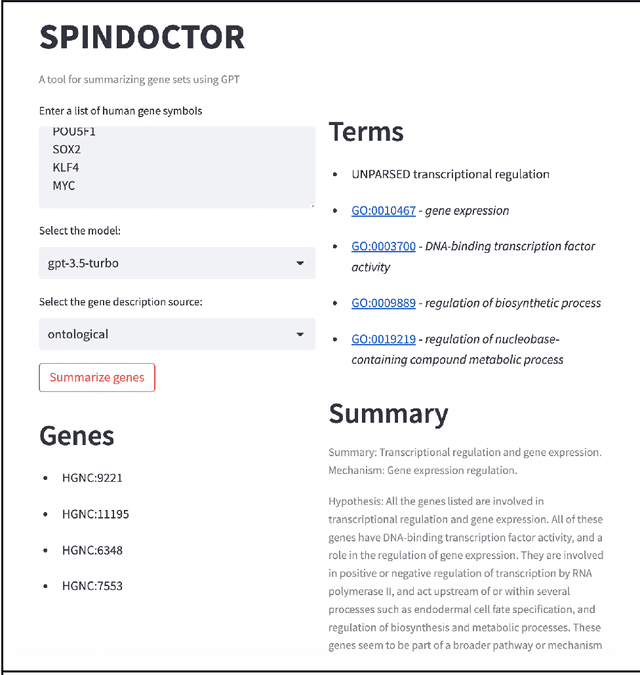Click the HGNC:11195 gene entry
The height and width of the screenshot is (675, 640).
pos(96,514)
